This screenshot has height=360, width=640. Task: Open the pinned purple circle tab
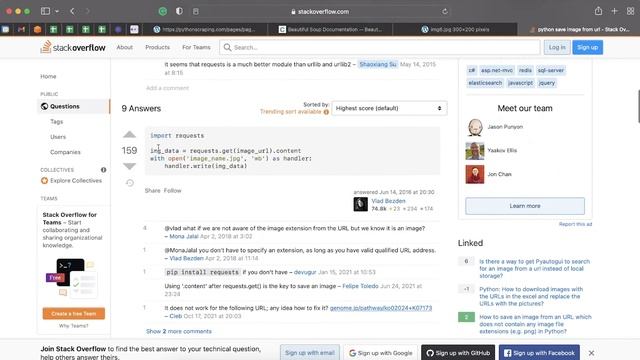pos(118,29)
